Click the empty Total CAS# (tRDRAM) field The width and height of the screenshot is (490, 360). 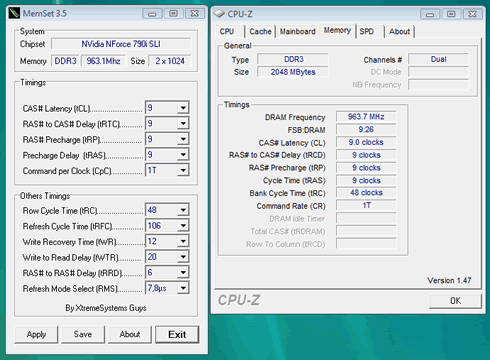point(366,231)
